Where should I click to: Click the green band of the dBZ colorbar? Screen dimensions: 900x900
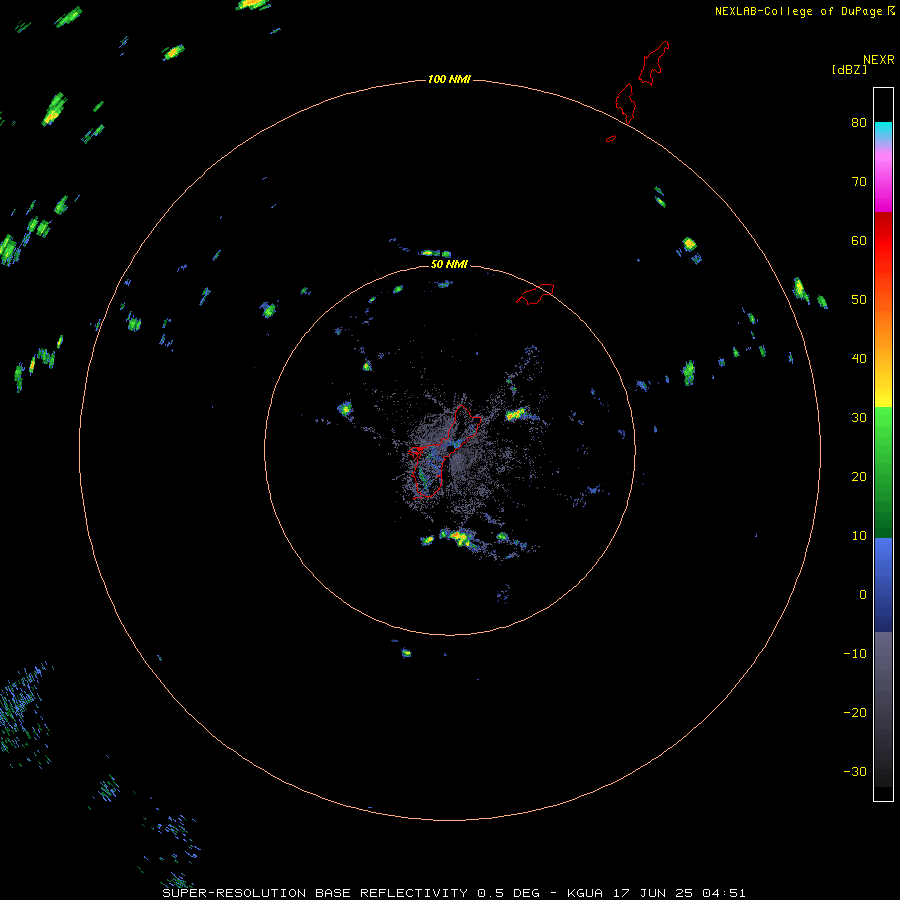(x=883, y=472)
